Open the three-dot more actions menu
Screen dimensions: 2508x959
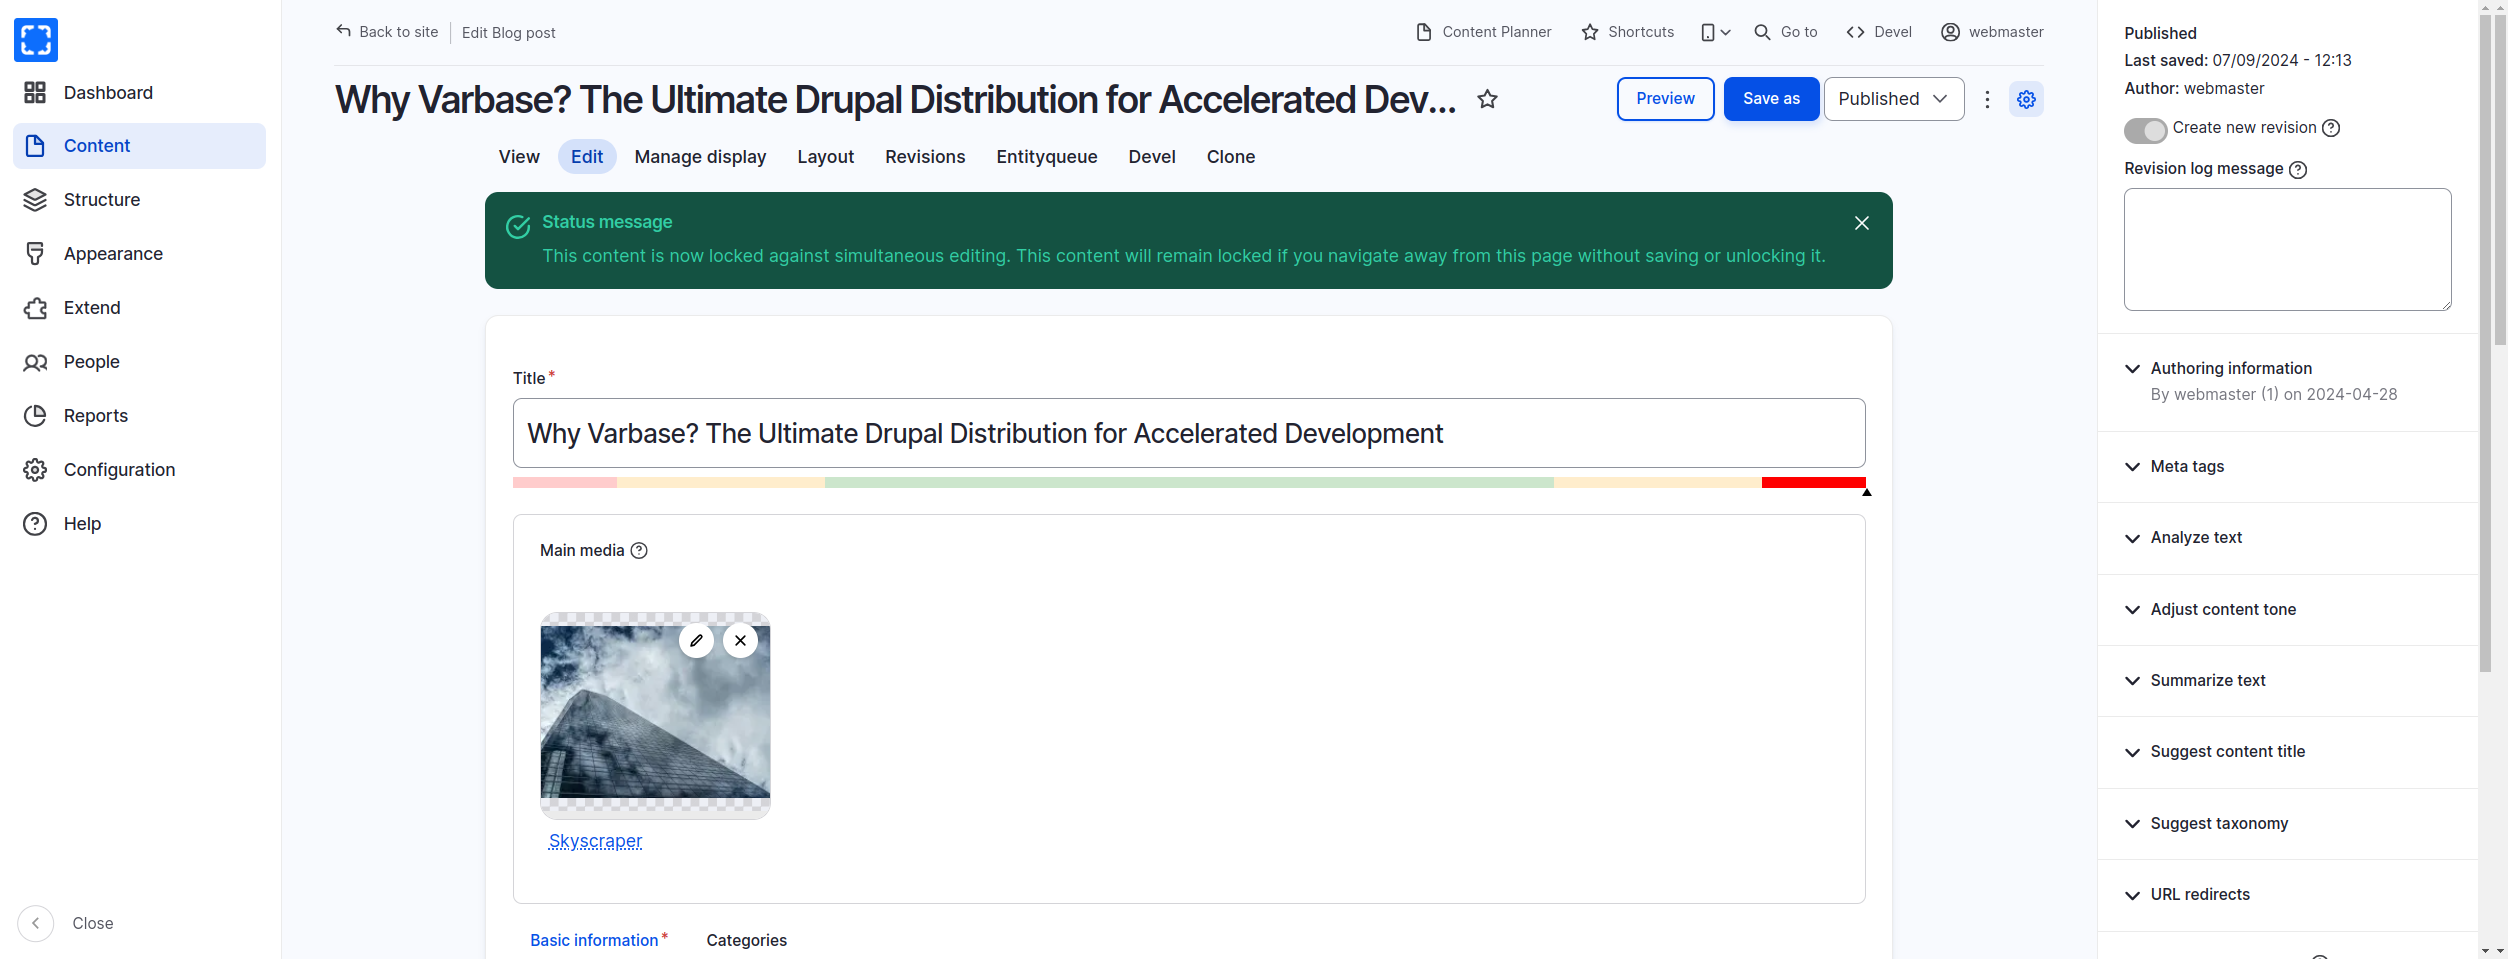coord(1987,99)
